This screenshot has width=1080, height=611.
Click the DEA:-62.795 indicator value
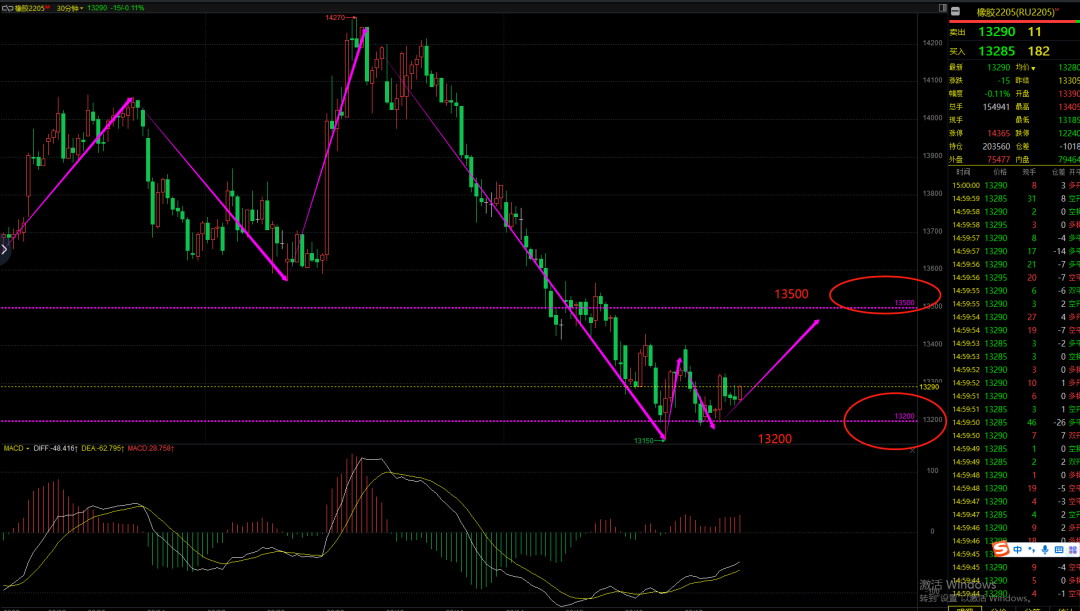click(101, 448)
